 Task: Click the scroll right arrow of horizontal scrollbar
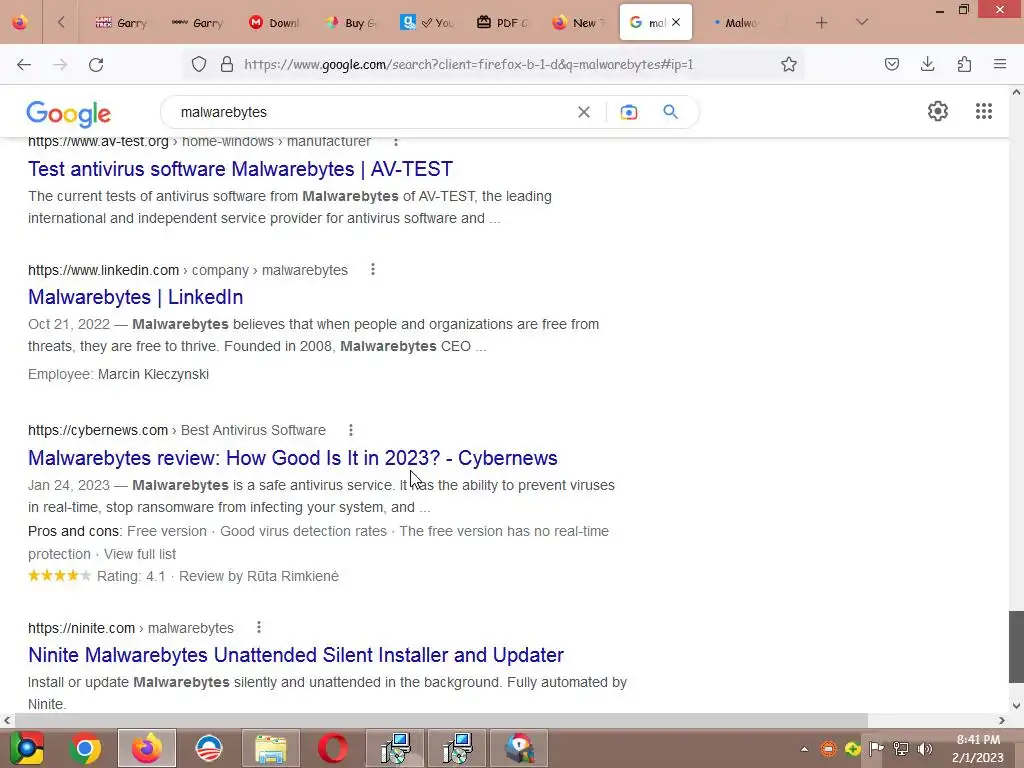click(1002, 720)
